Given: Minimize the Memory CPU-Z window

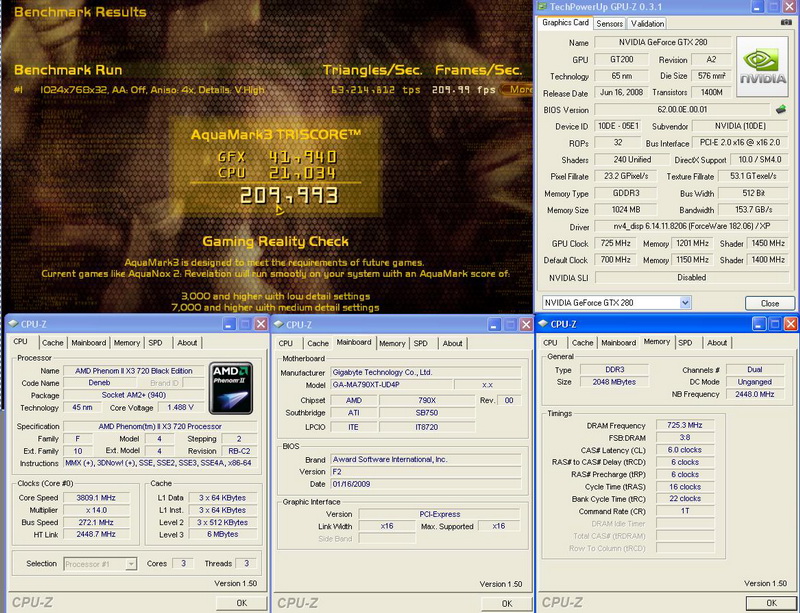Looking at the screenshot, I should coord(758,324).
